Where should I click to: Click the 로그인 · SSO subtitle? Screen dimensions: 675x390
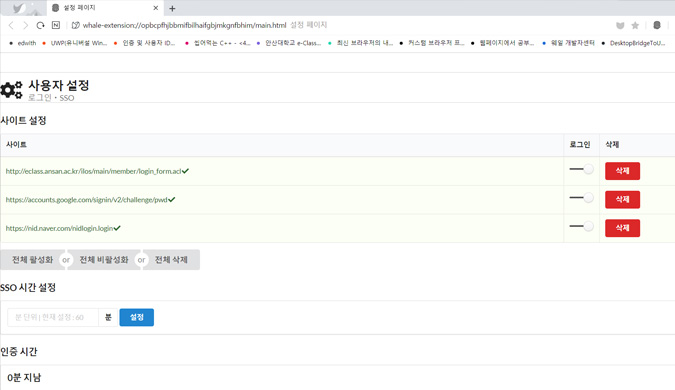point(51,98)
